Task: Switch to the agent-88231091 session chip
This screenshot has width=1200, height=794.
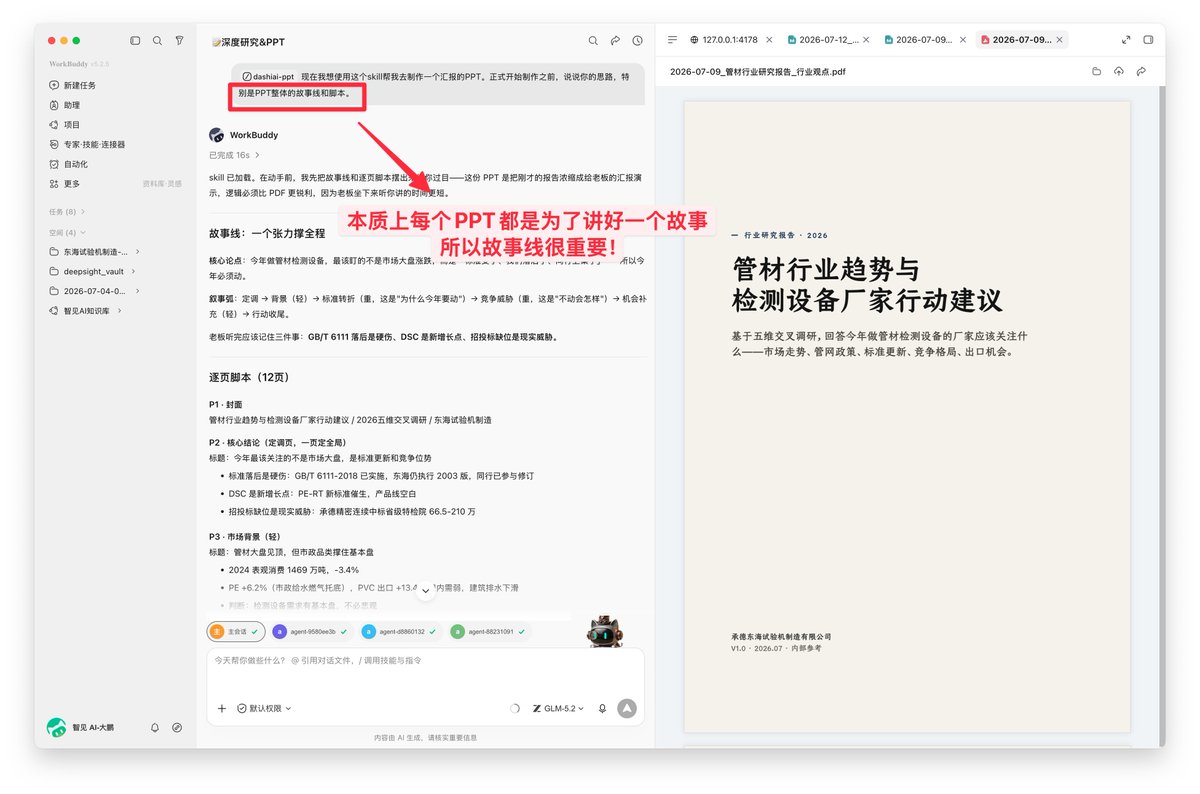Action: (488, 632)
